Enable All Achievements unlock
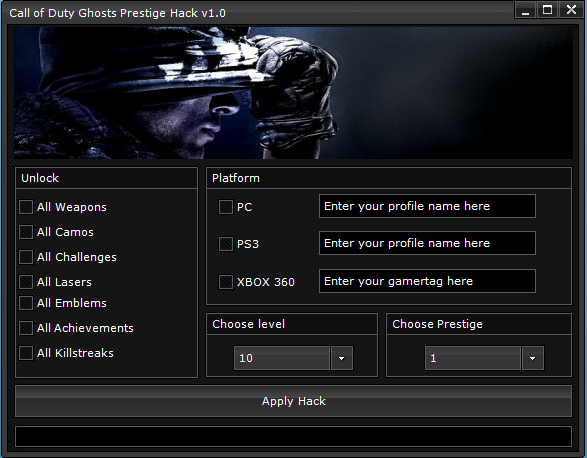 click(26, 328)
